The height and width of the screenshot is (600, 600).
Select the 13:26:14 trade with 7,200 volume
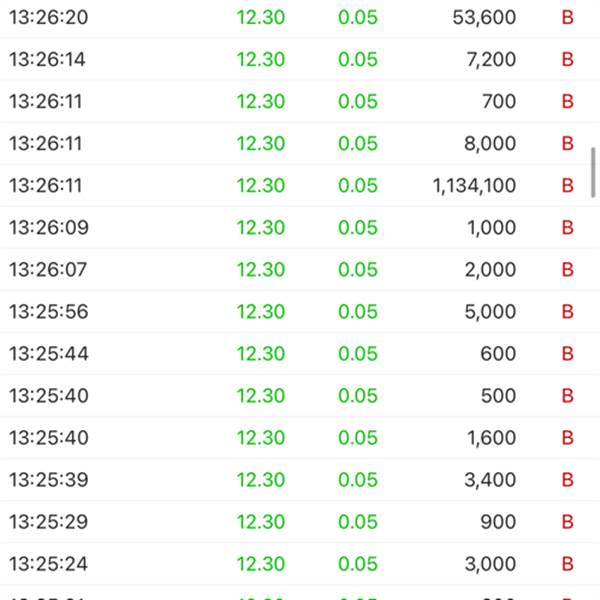[x=300, y=59]
